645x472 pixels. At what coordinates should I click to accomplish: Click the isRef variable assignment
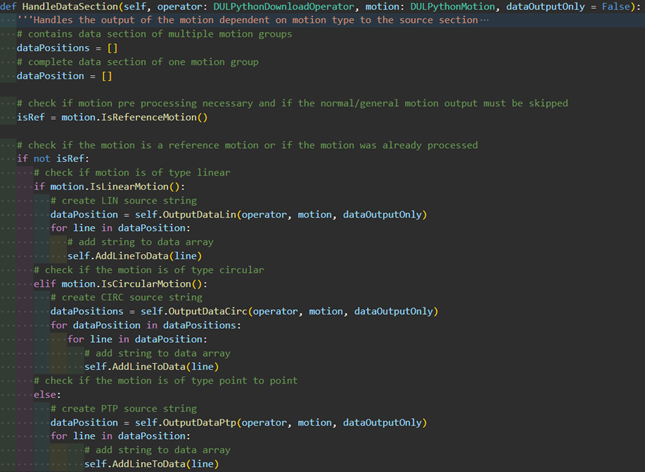click(30, 117)
